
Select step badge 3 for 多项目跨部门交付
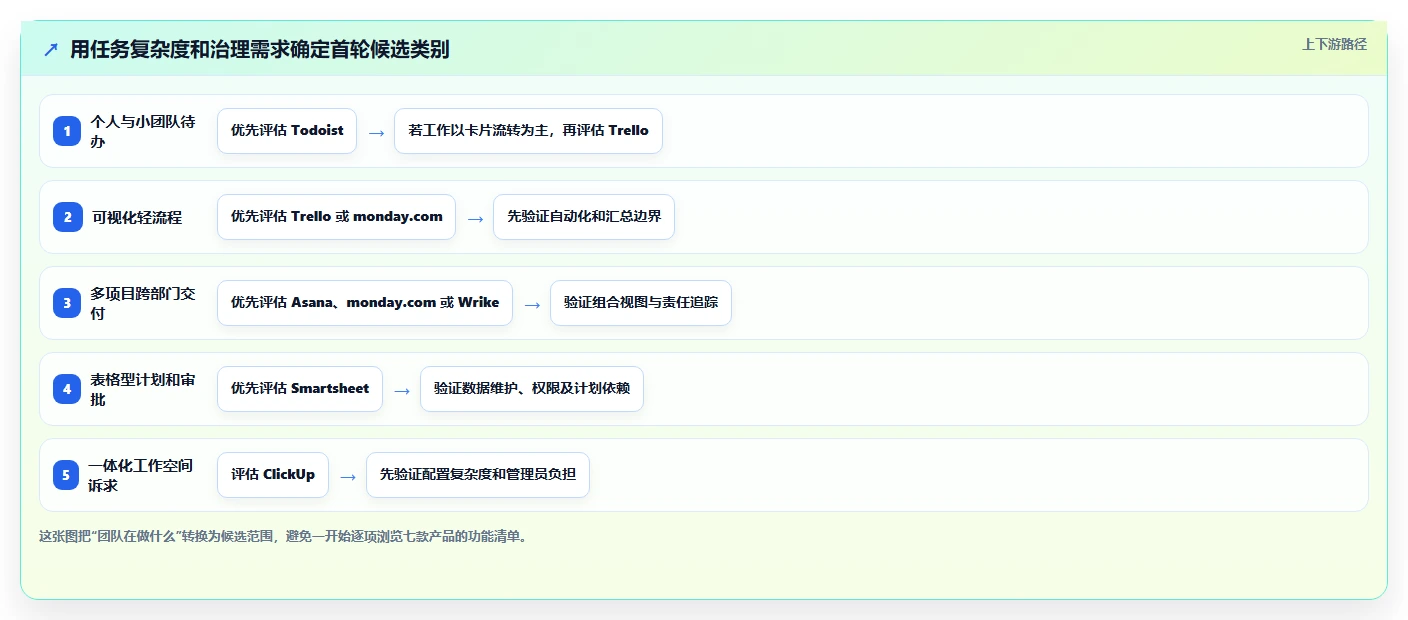[x=67, y=303]
